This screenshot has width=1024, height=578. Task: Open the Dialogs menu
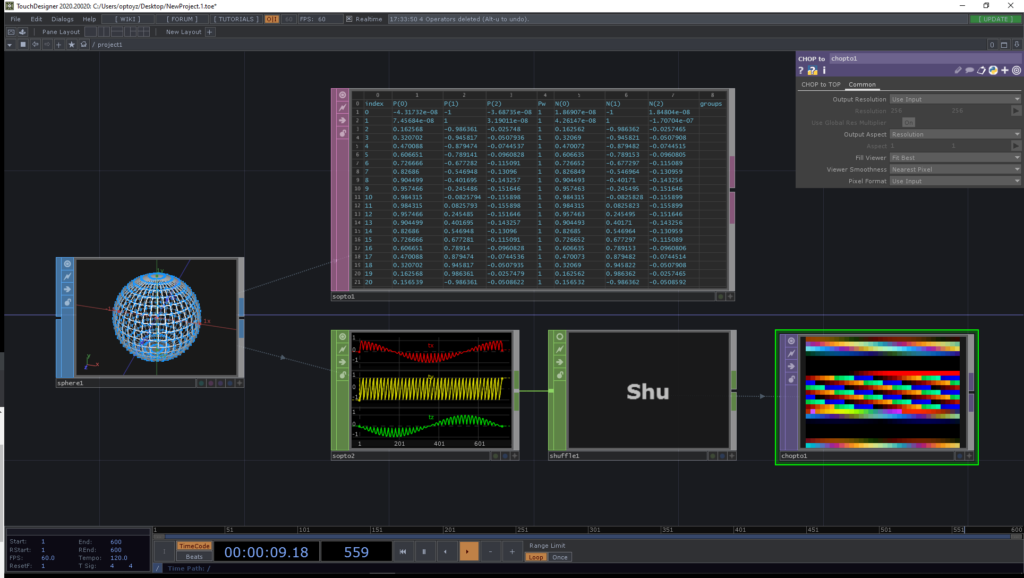[62, 19]
